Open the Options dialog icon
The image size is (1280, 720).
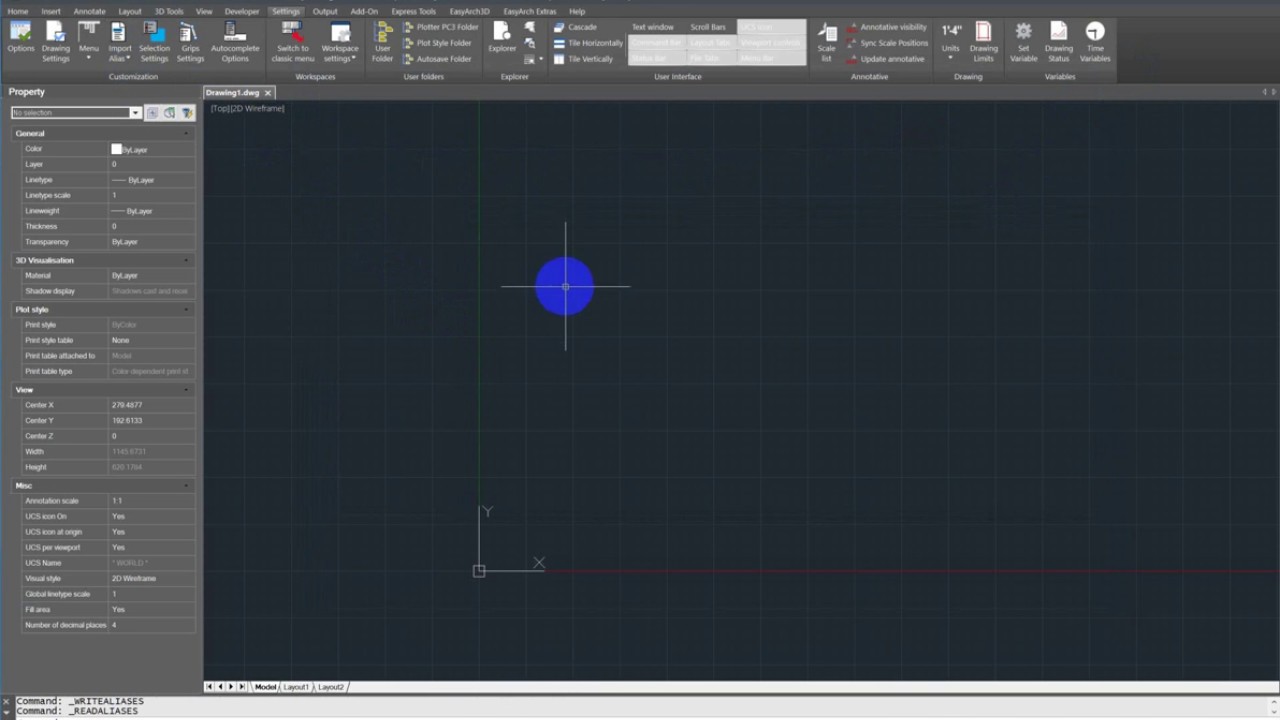[20, 39]
